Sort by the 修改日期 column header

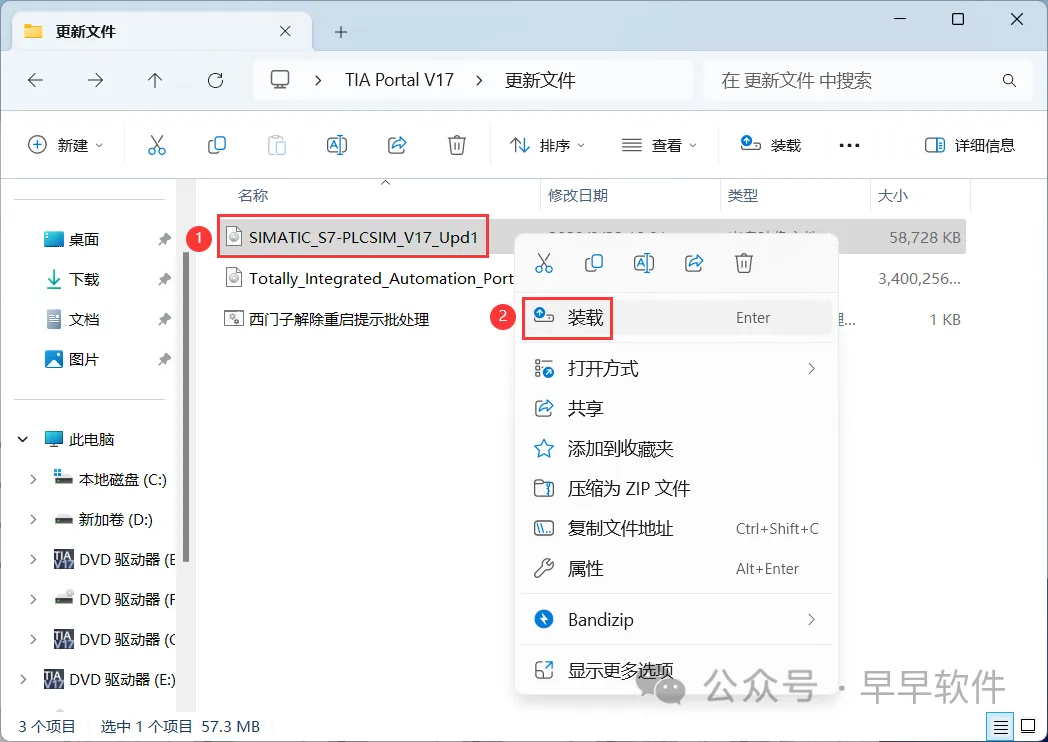click(577, 195)
